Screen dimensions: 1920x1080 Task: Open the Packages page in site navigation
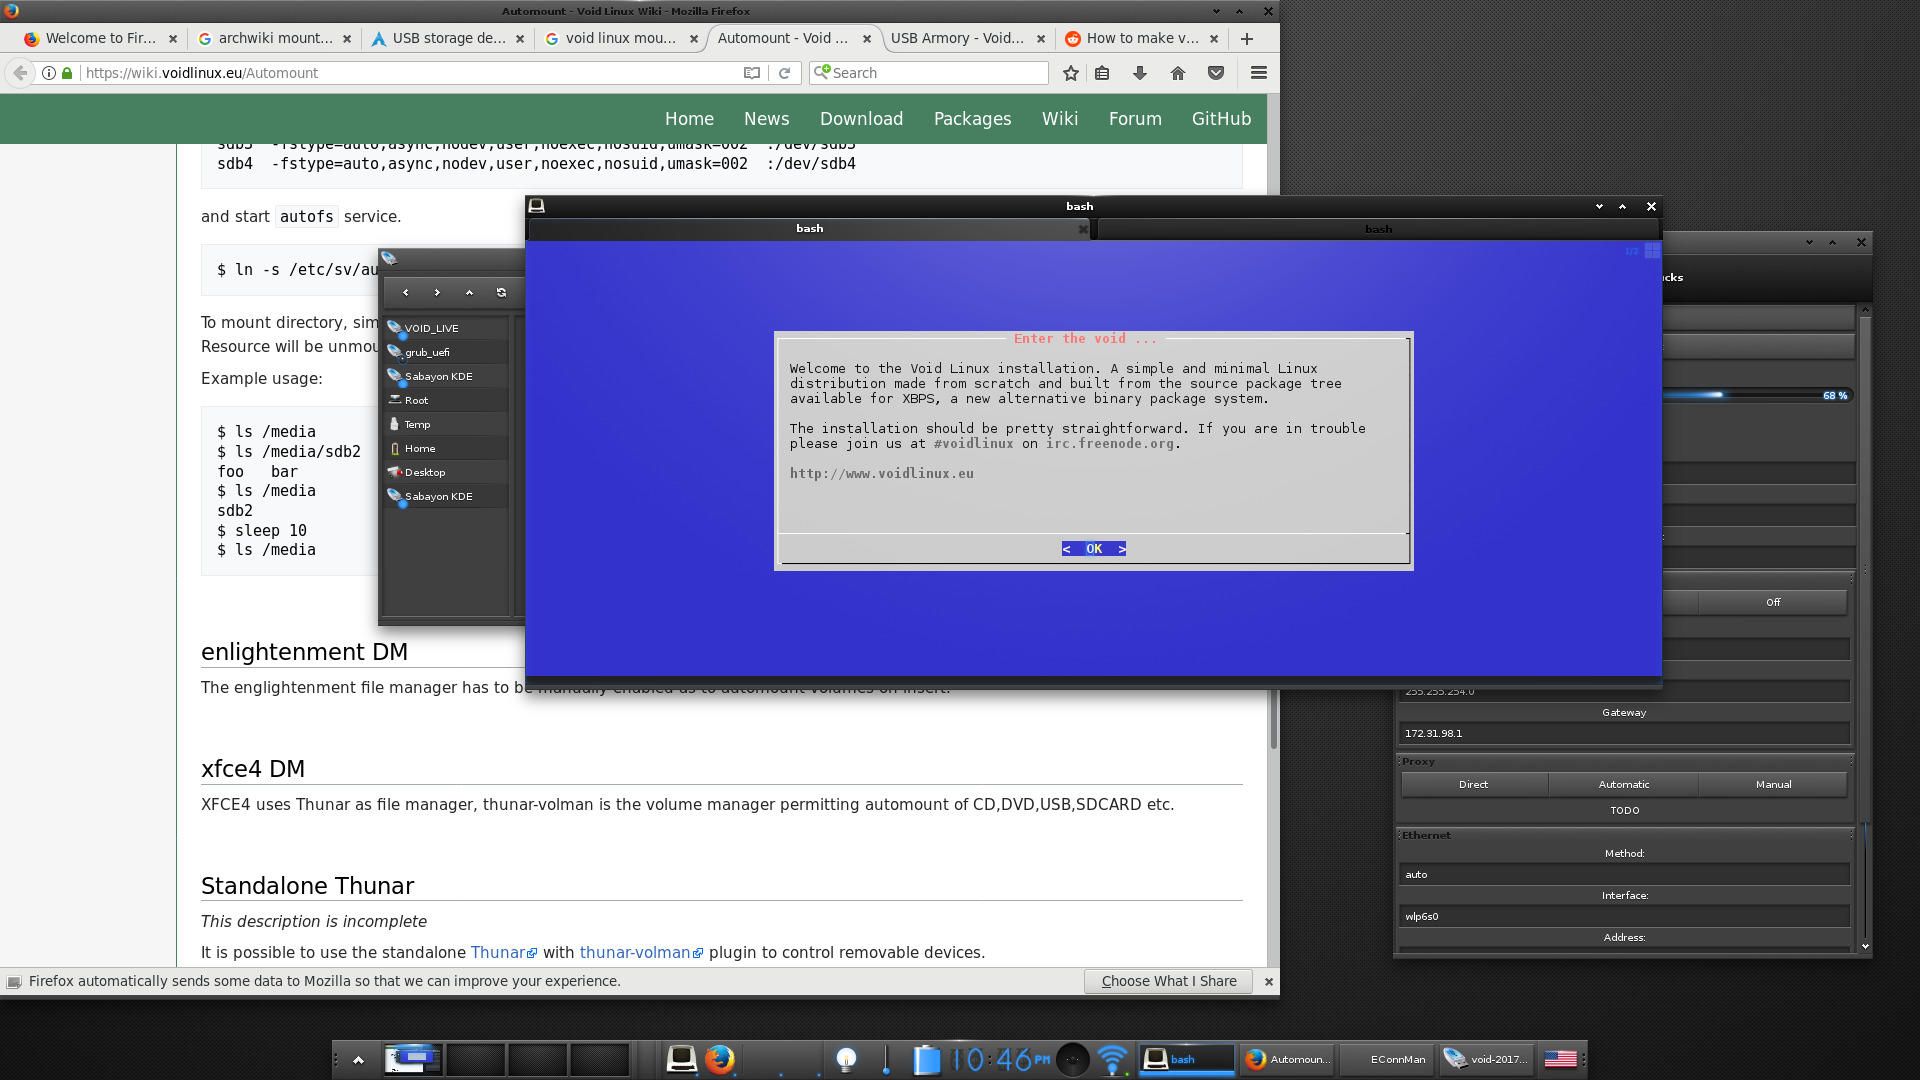point(972,119)
